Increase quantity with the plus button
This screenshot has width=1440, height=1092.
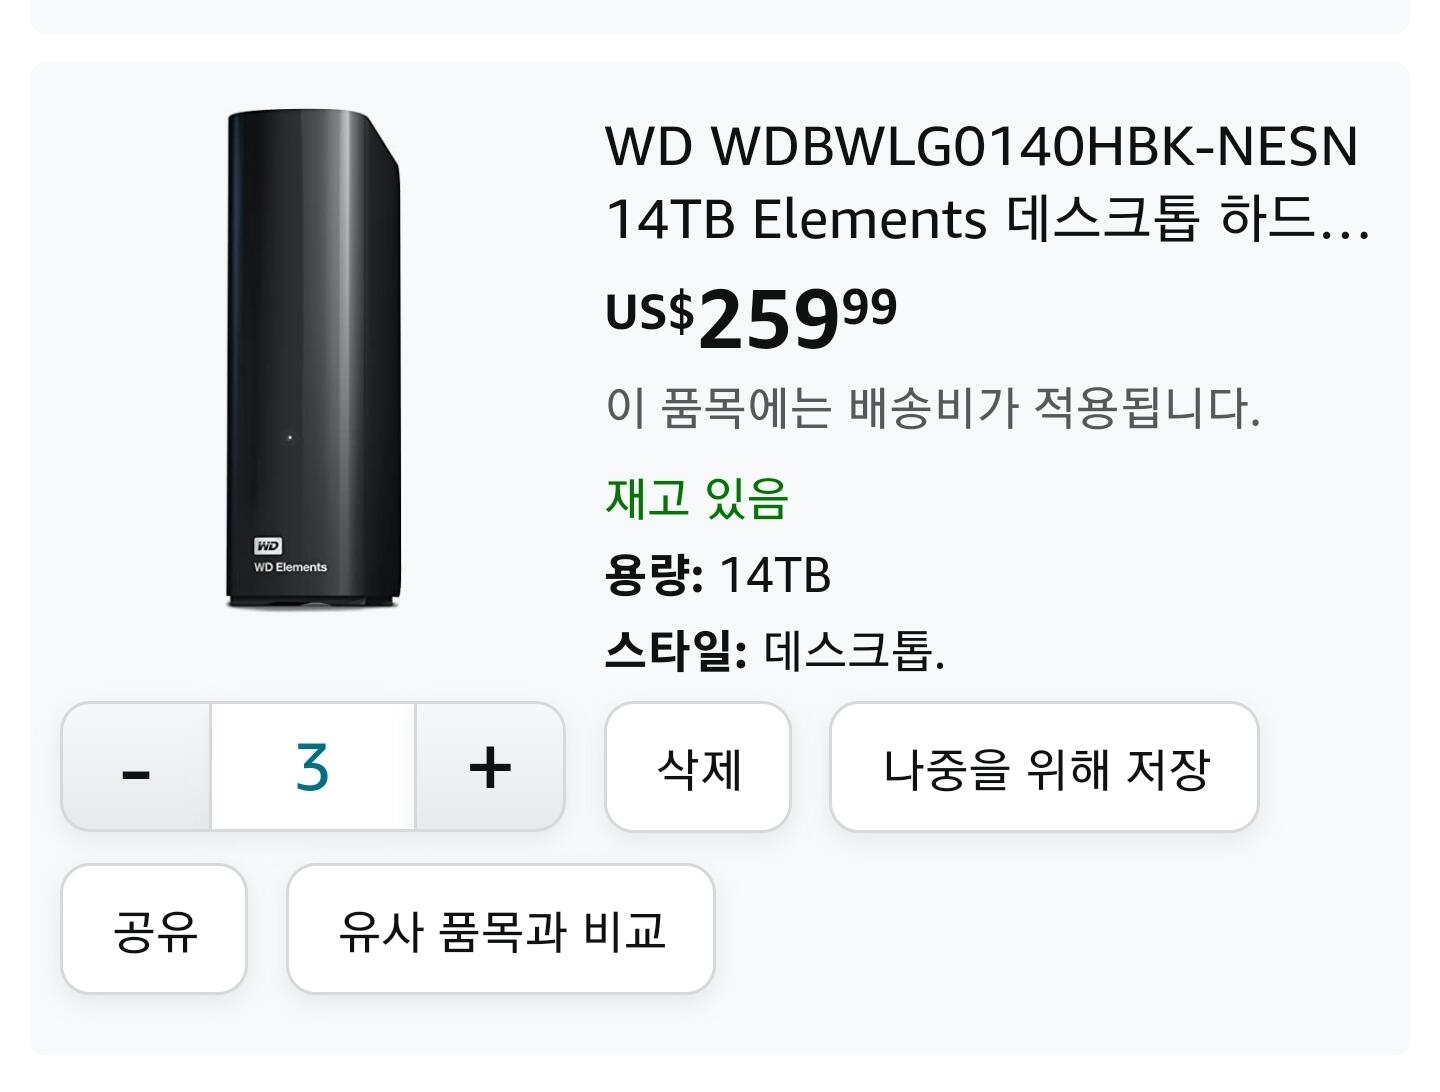490,767
